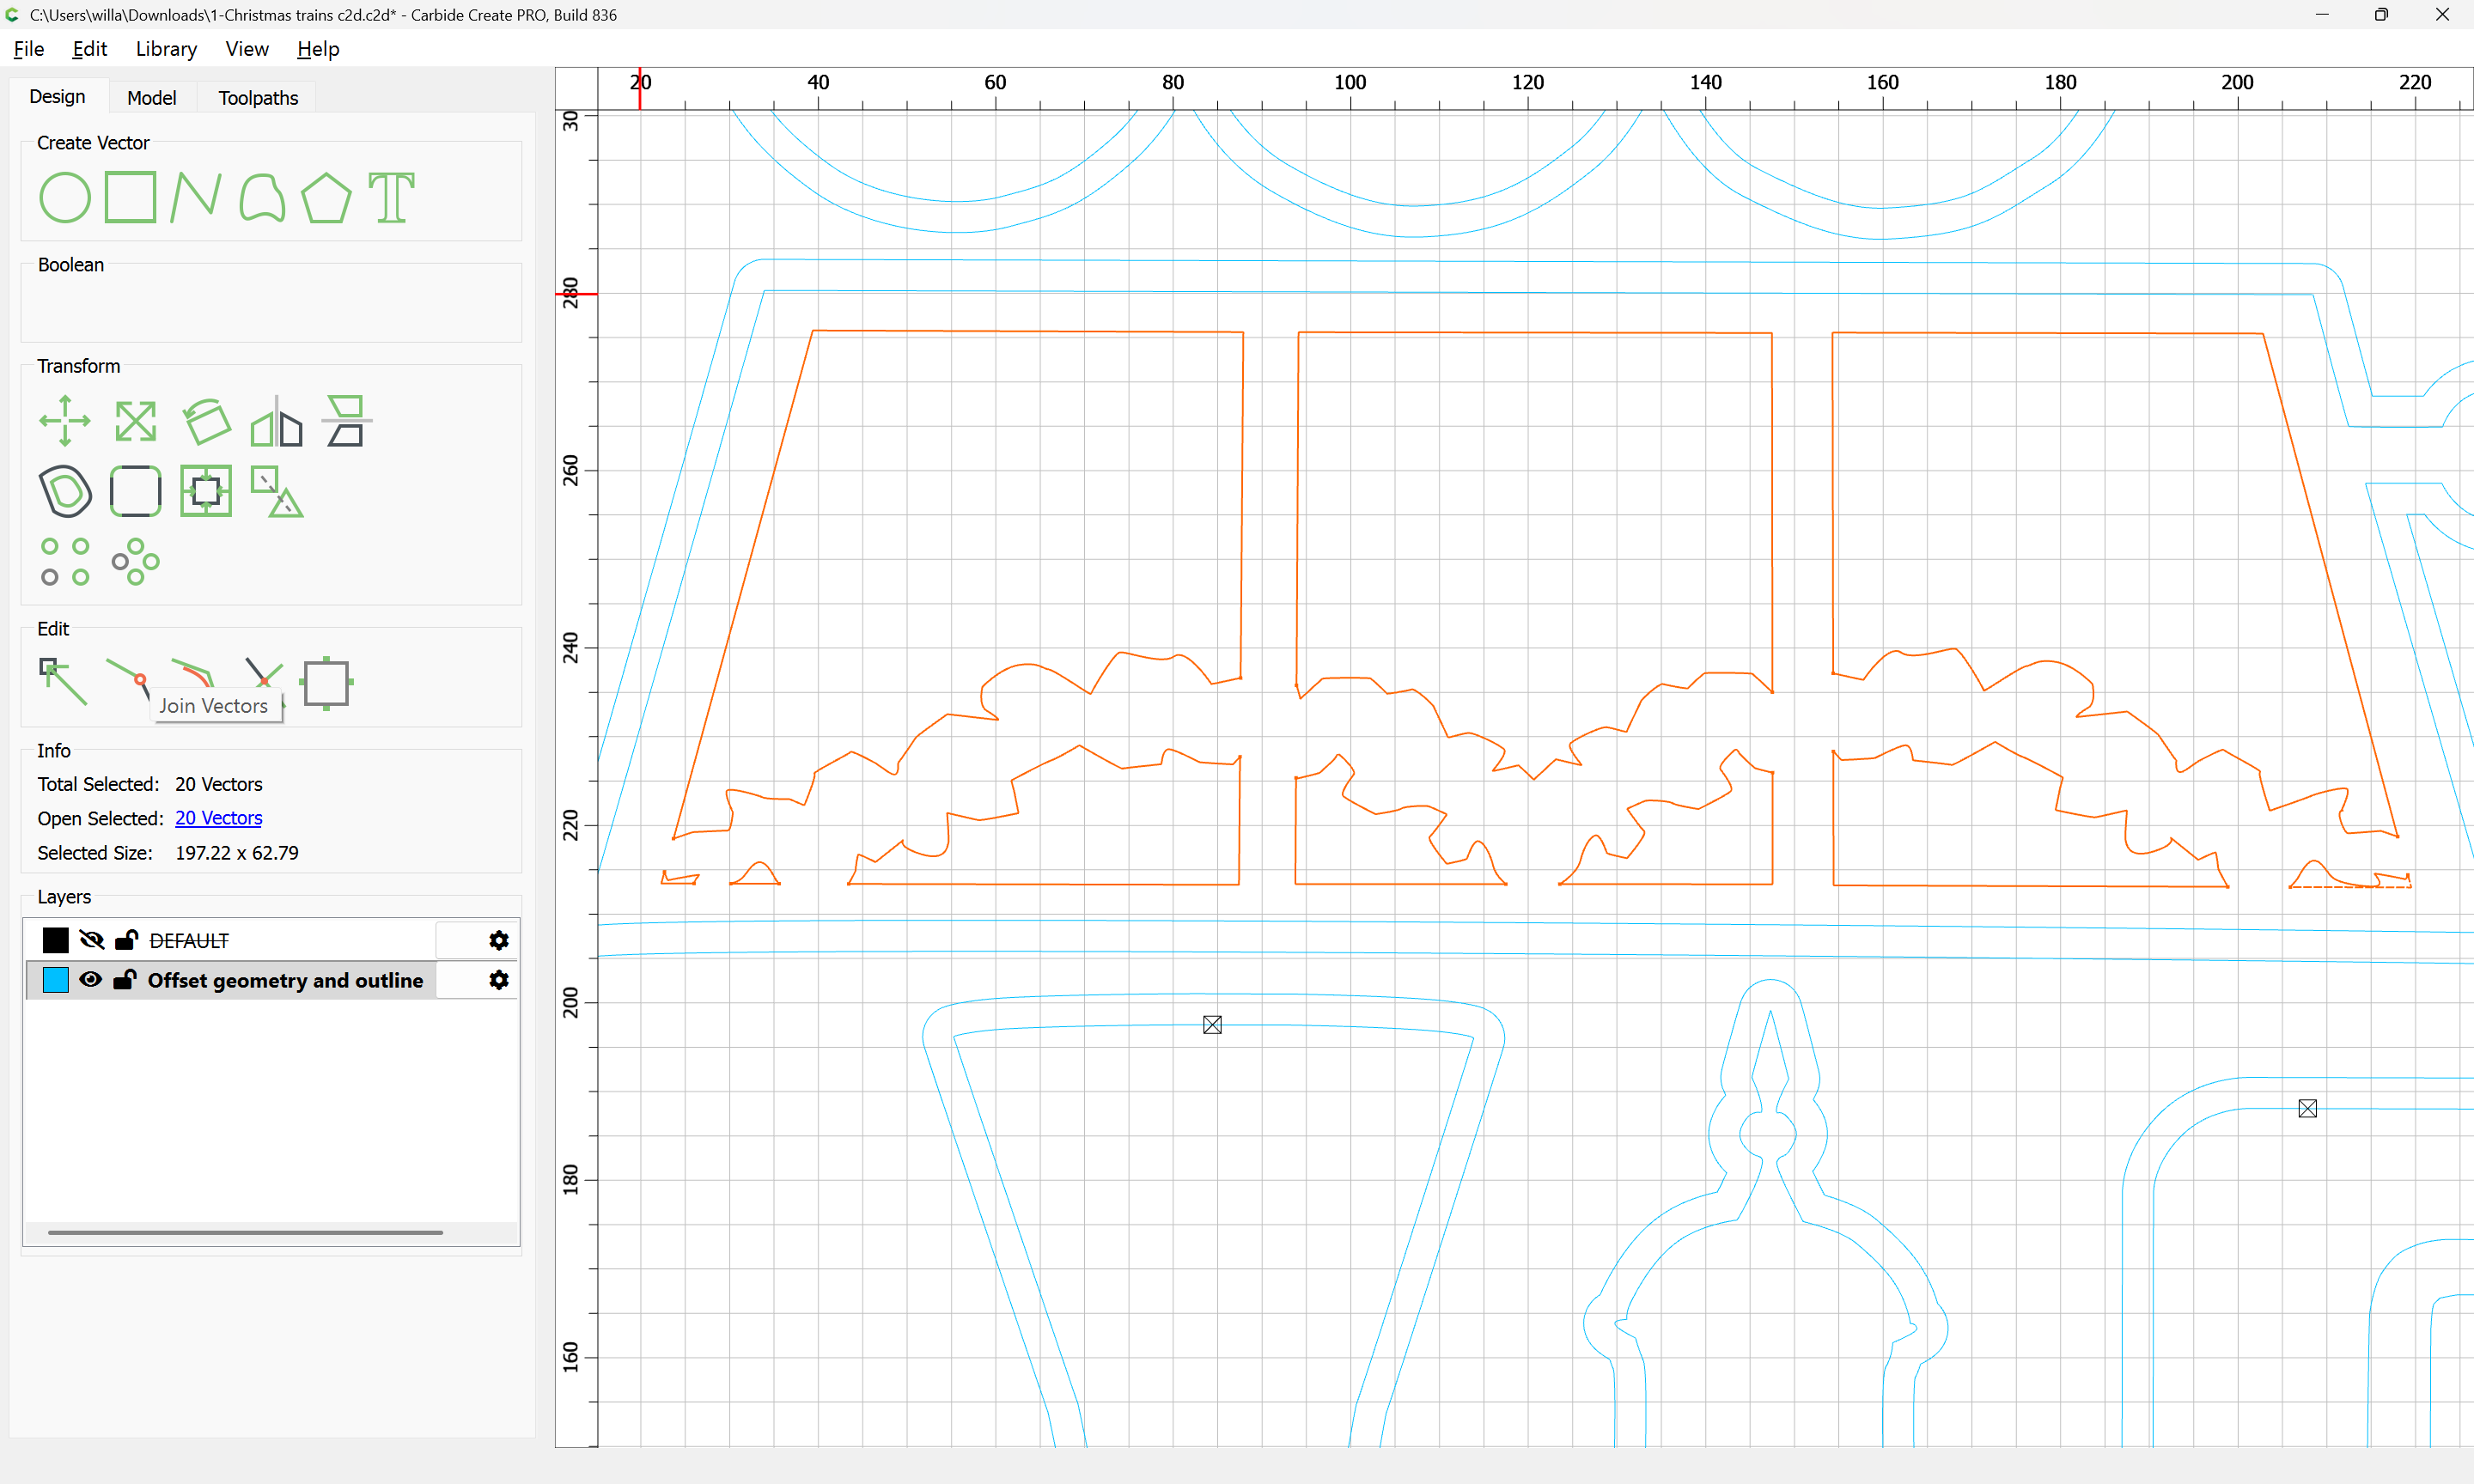Click the blue Offset layer color swatch
The height and width of the screenshot is (1484, 2474).
(56, 980)
